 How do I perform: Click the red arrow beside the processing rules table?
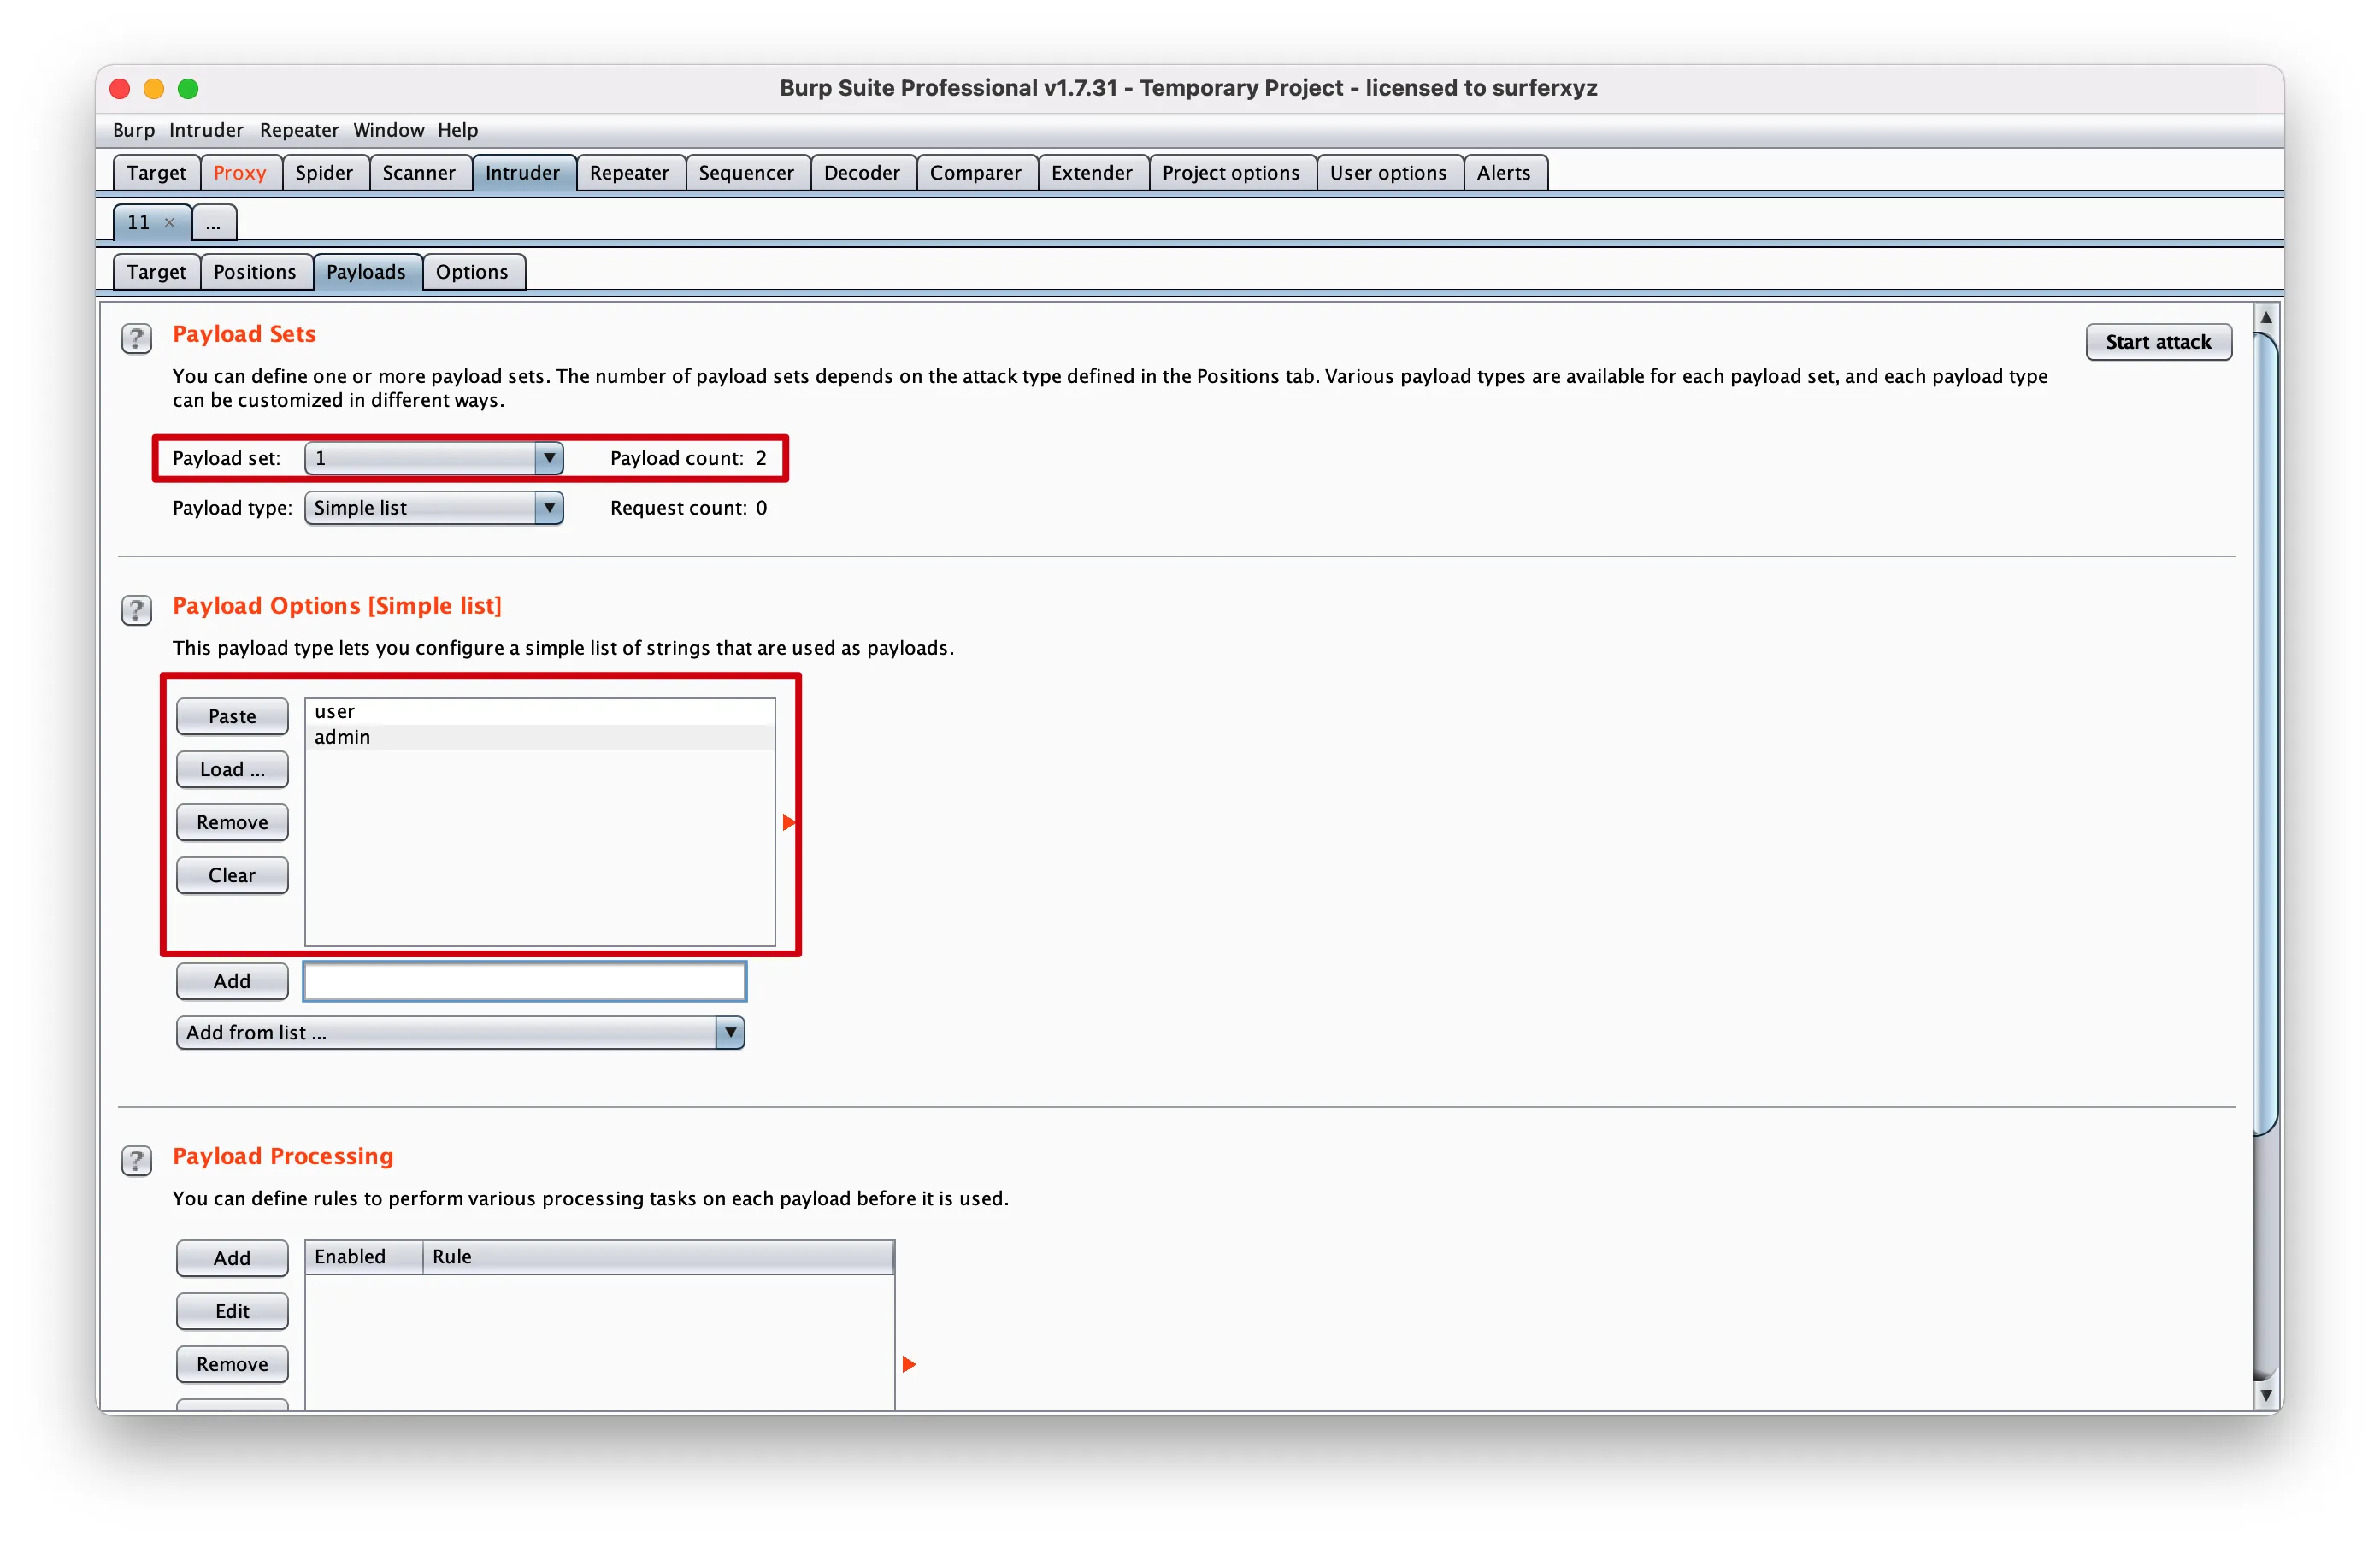pyautogui.click(x=909, y=1364)
